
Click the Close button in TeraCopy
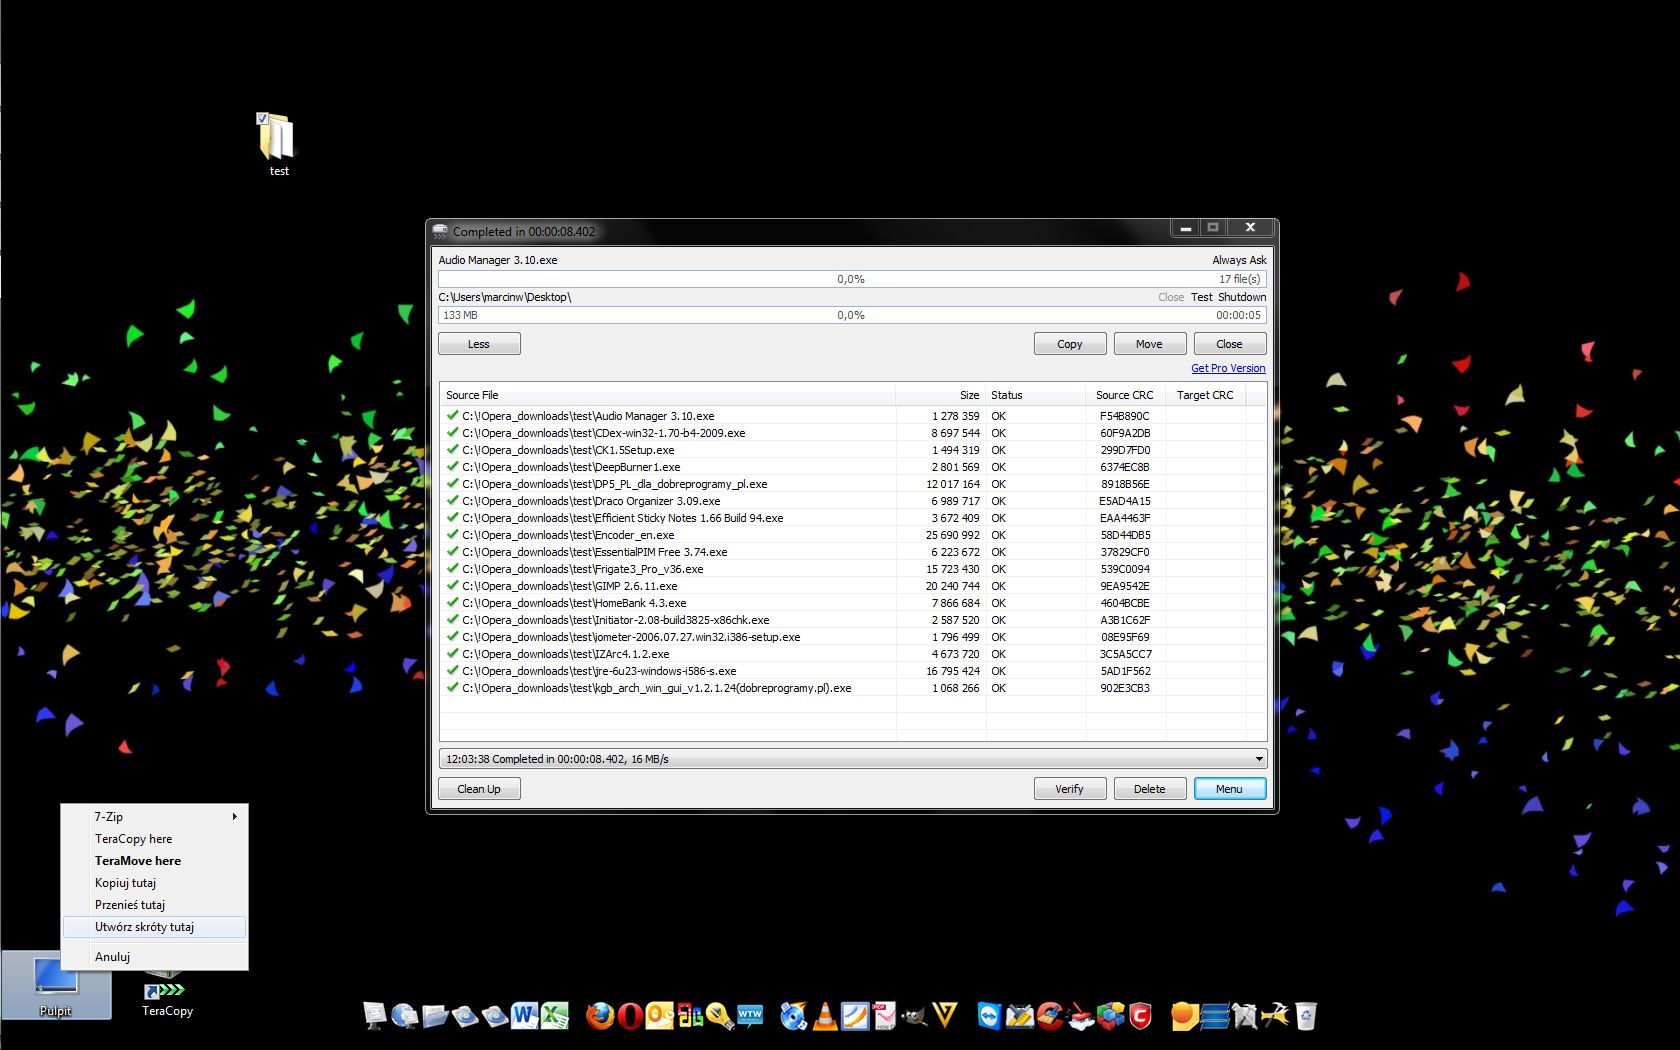tap(1229, 344)
